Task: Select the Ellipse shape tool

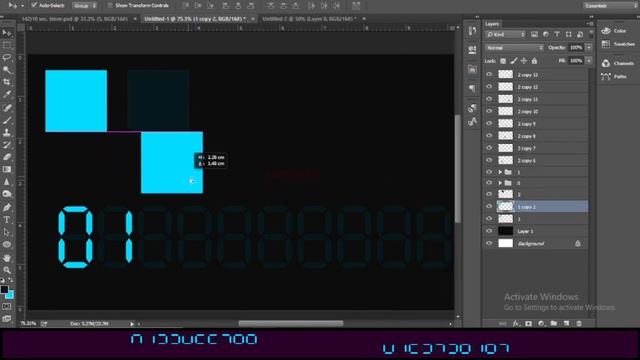Action: point(7,244)
